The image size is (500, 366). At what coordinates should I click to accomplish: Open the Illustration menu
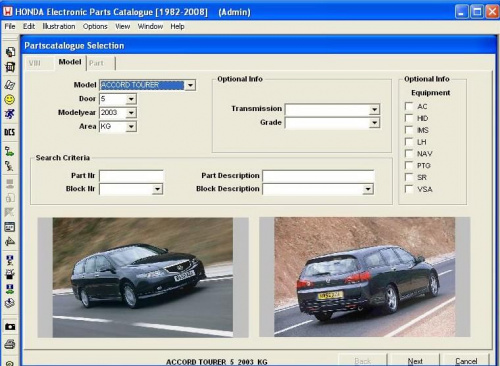59,26
